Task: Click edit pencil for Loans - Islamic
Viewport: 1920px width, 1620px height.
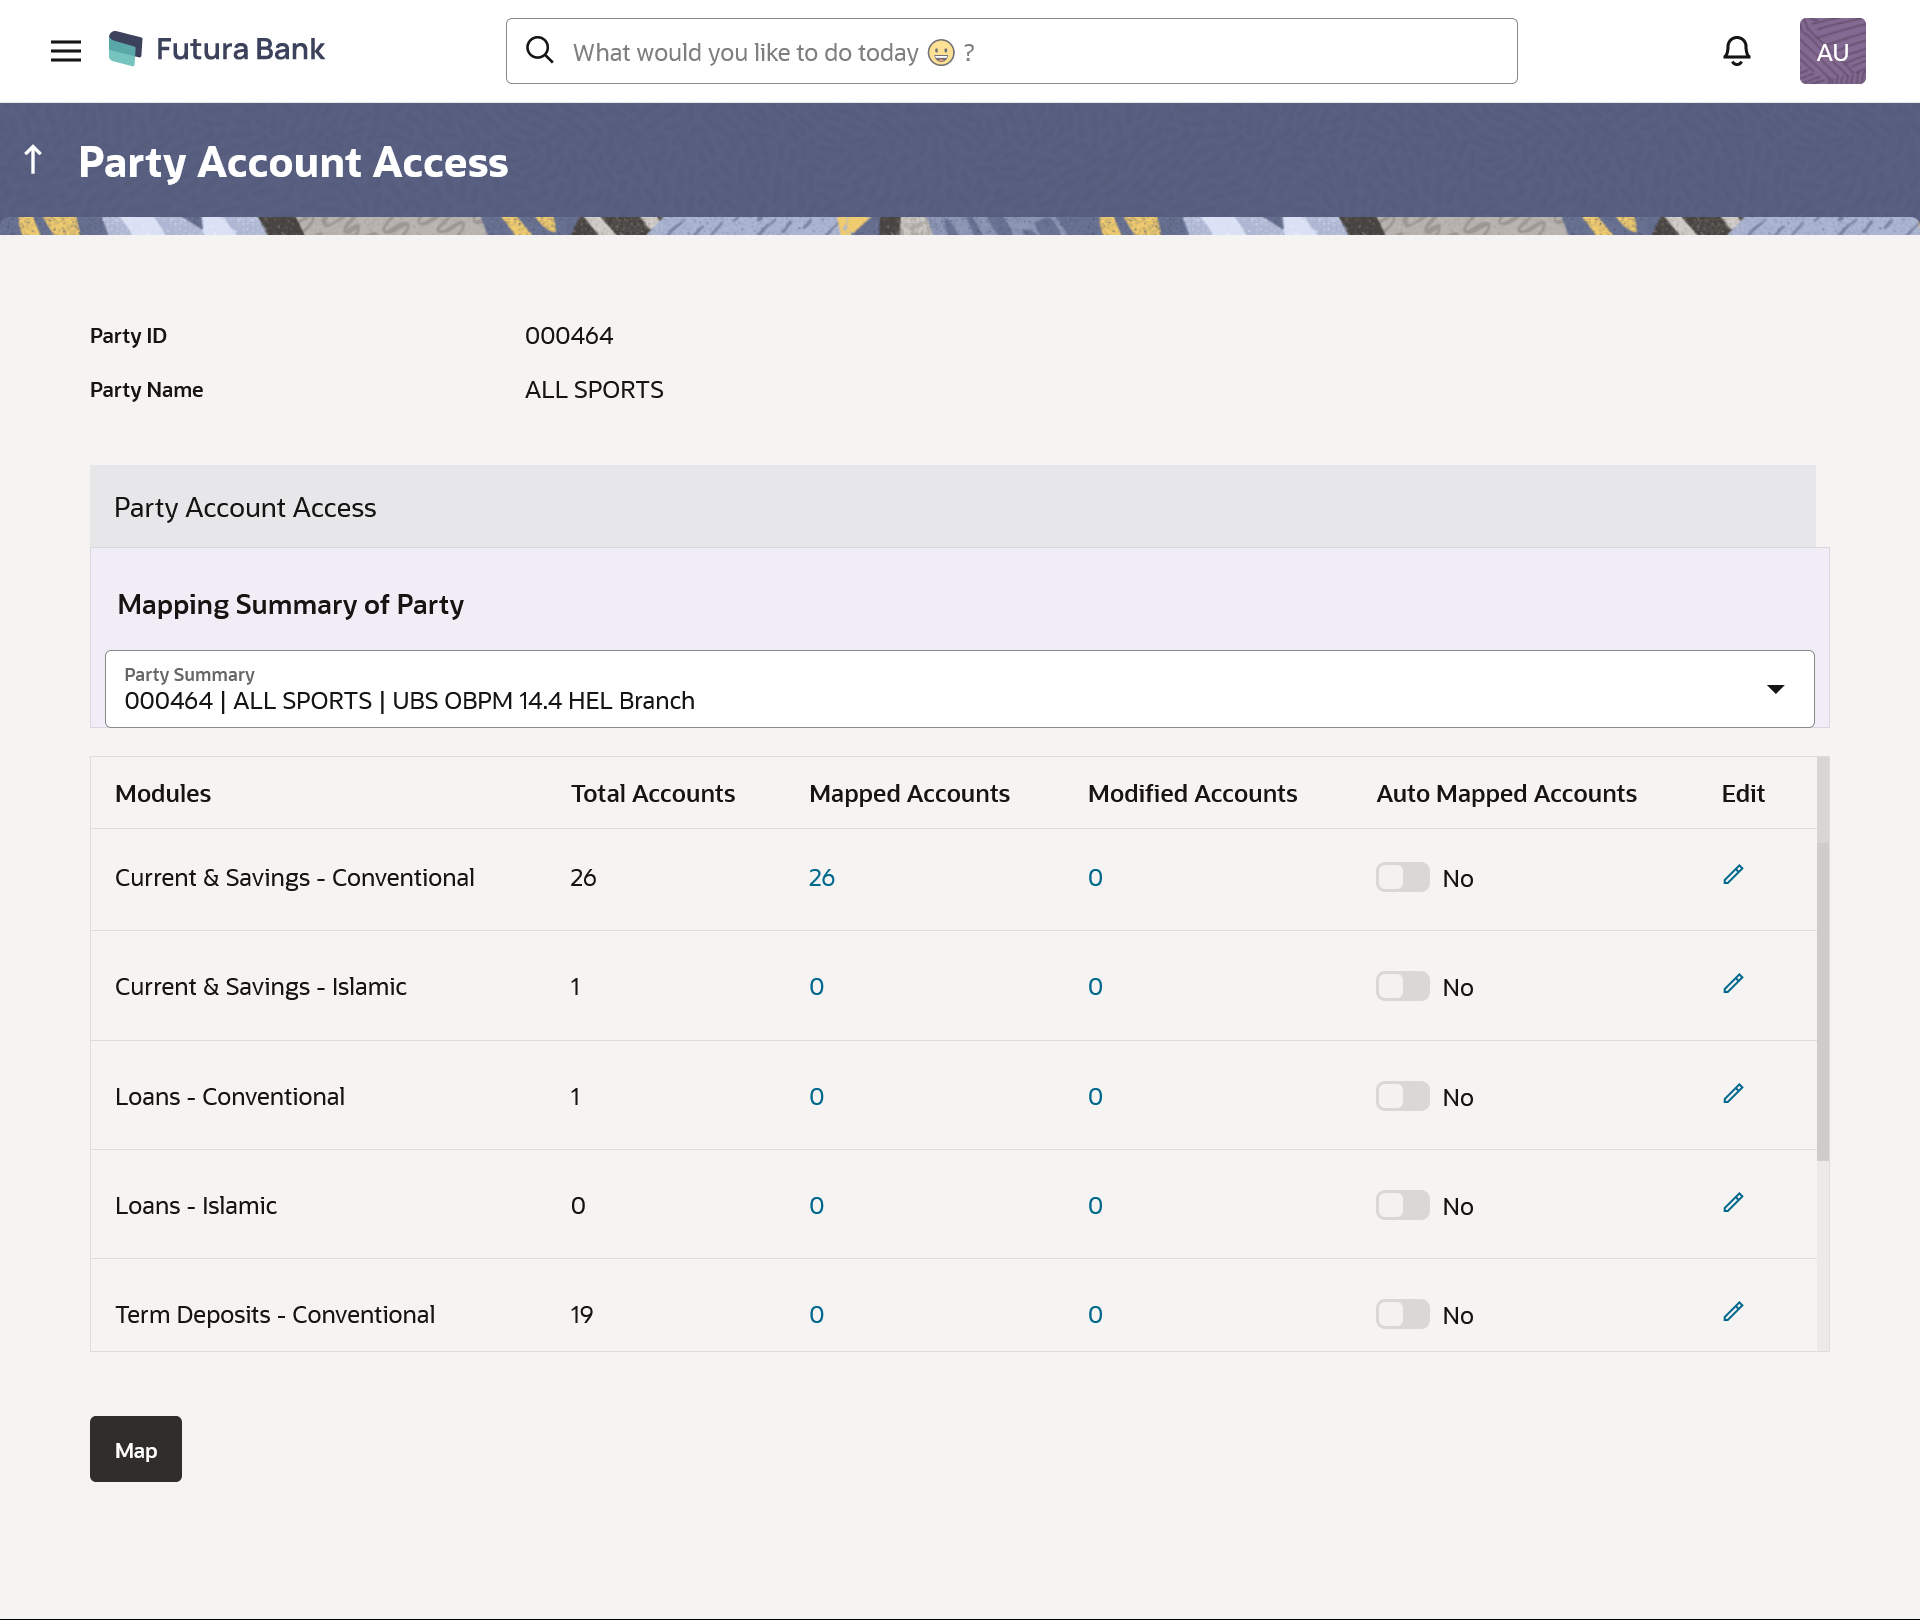Action: [x=1733, y=1204]
